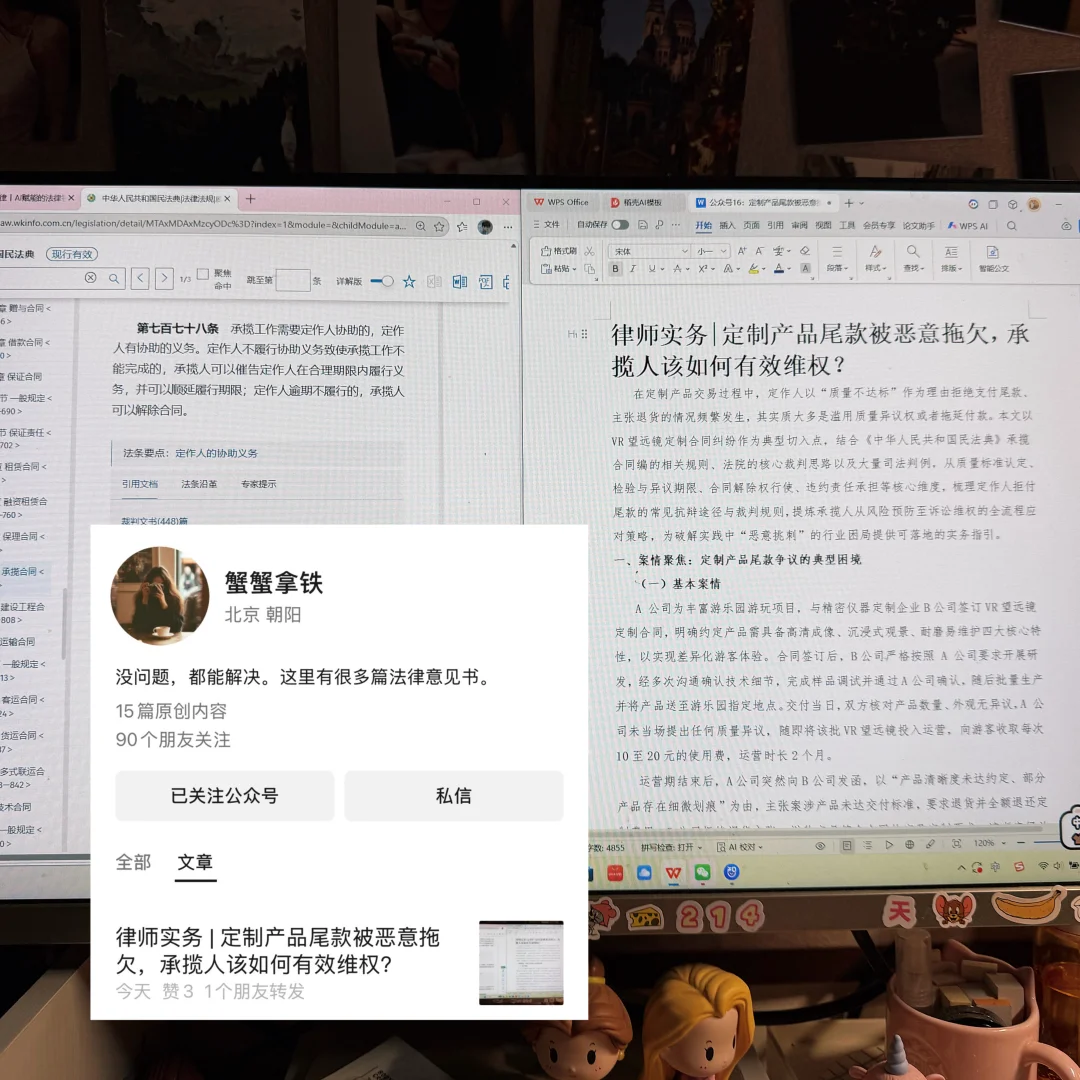
Task: Click the article thumbnail image in profile card
Action: click(521, 962)
